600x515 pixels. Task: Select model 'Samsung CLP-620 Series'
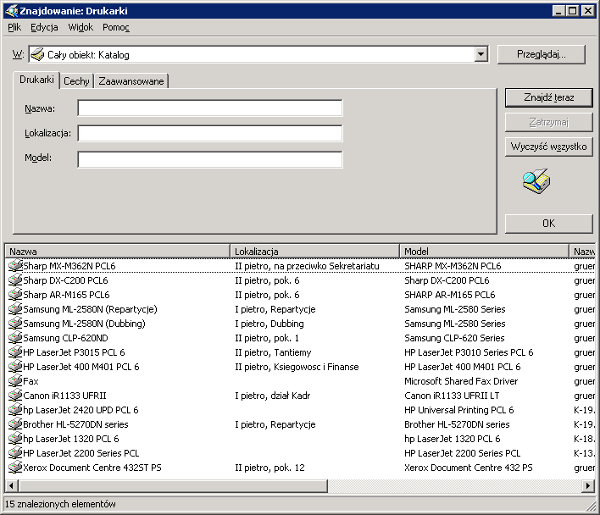click(x=454, y=338)
